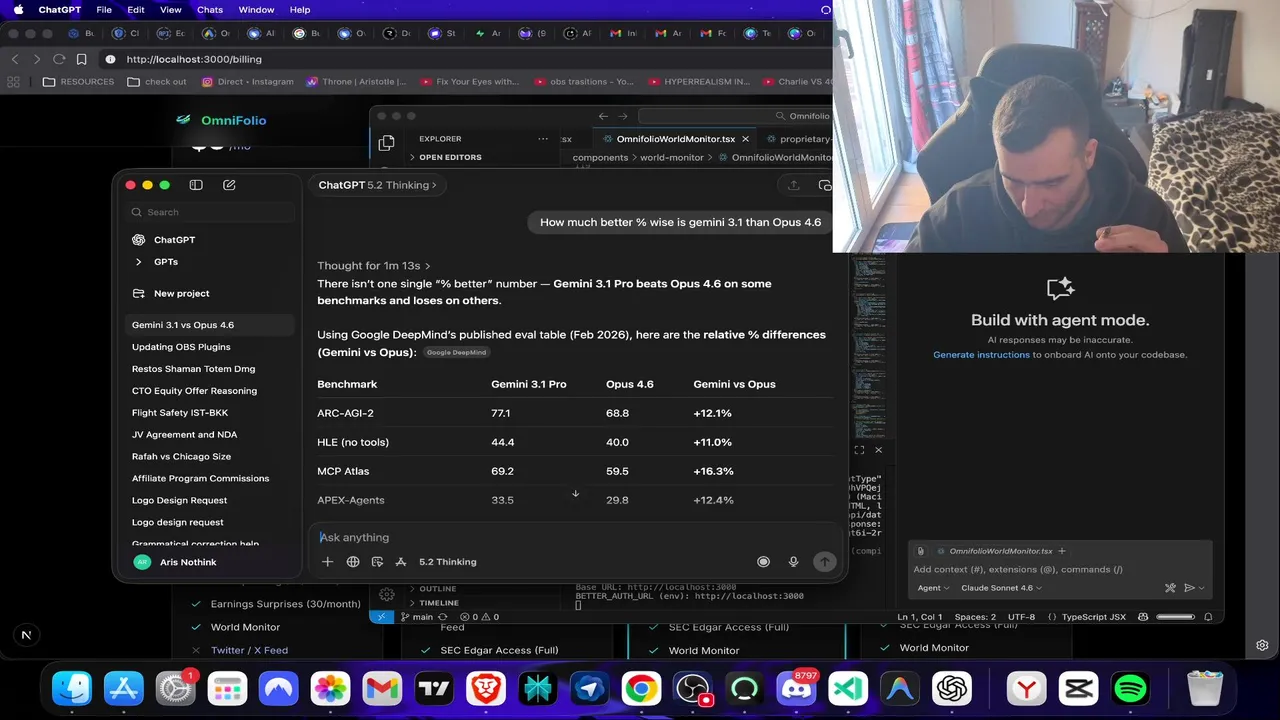Open the ChatGPT 5.2 Thinking model selector
This screenshot has width=1280, height=720.
click(x=377, y=185)
